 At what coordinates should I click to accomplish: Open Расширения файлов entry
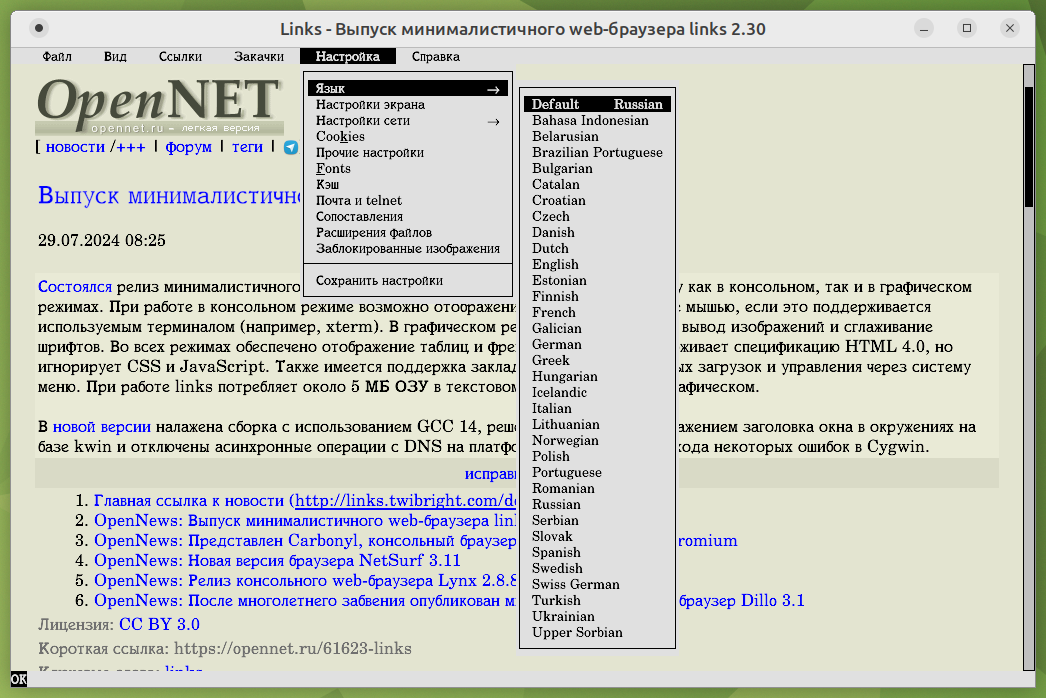[408, 233]
